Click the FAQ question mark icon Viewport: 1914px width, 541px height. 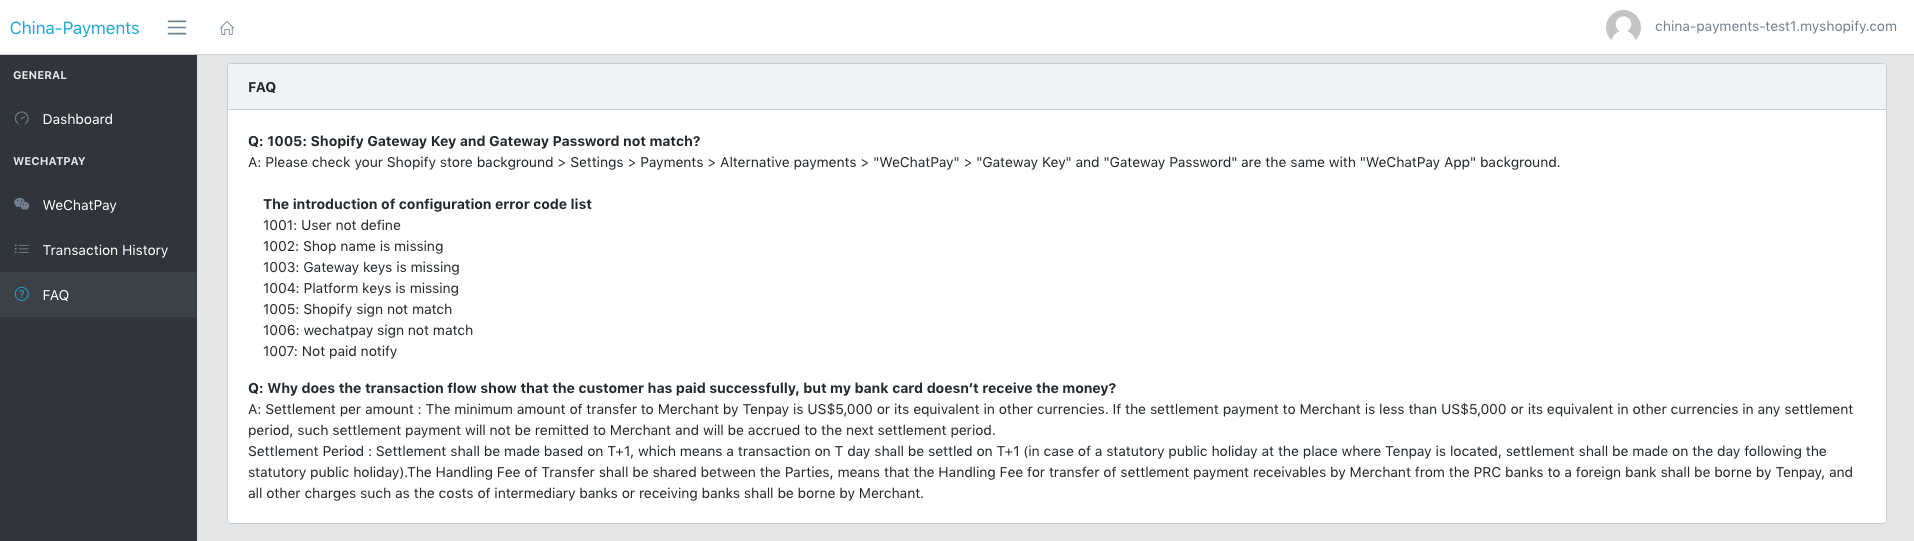point(22,295)
